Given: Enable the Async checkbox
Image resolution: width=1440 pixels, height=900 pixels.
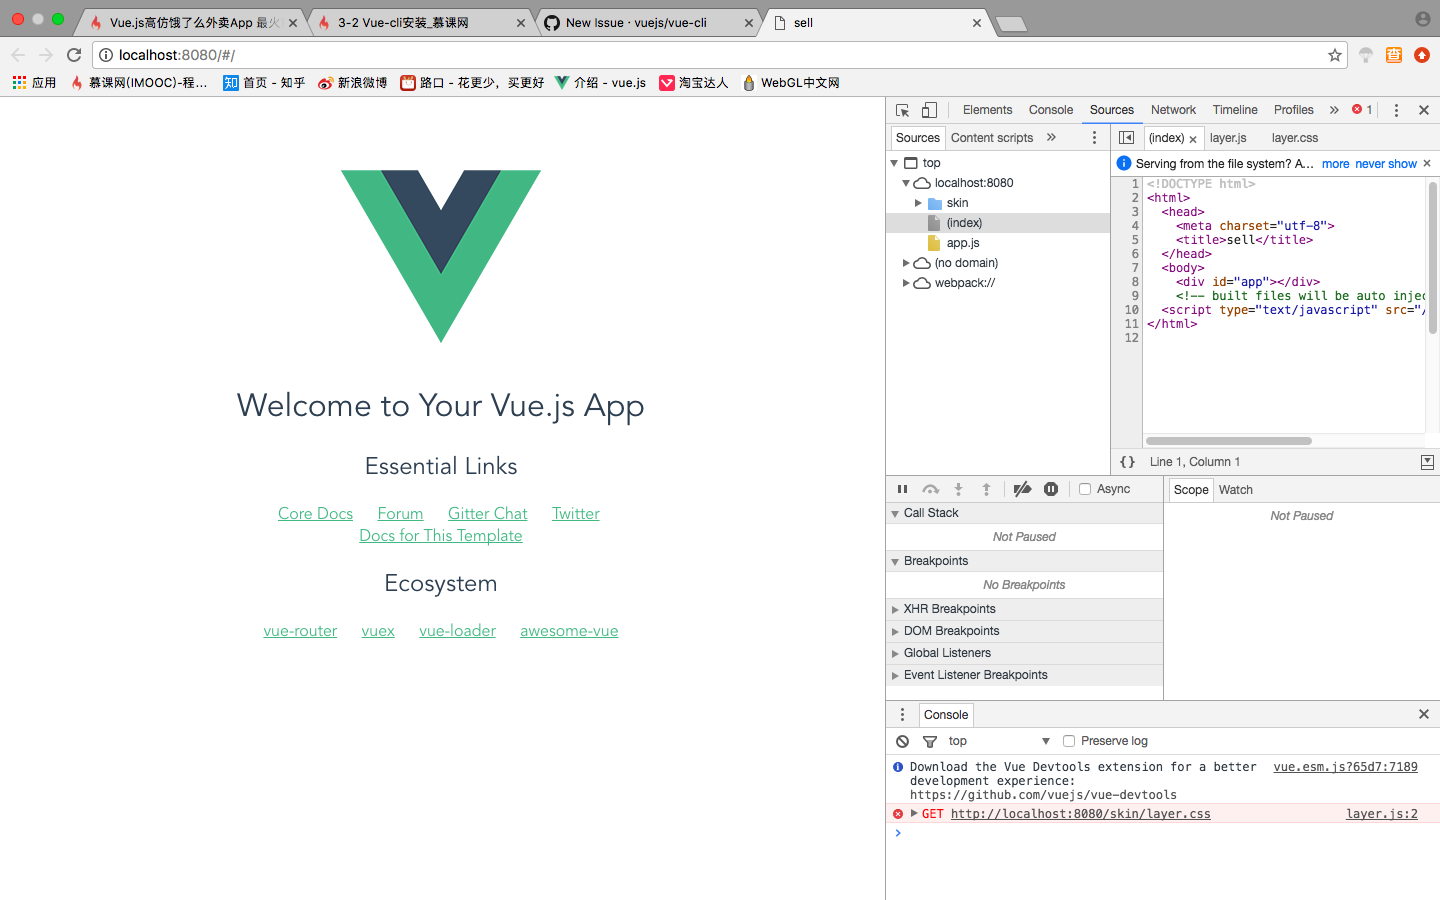Looking at the screenshot, I should pyautogui.click(x=1085, y=489).
